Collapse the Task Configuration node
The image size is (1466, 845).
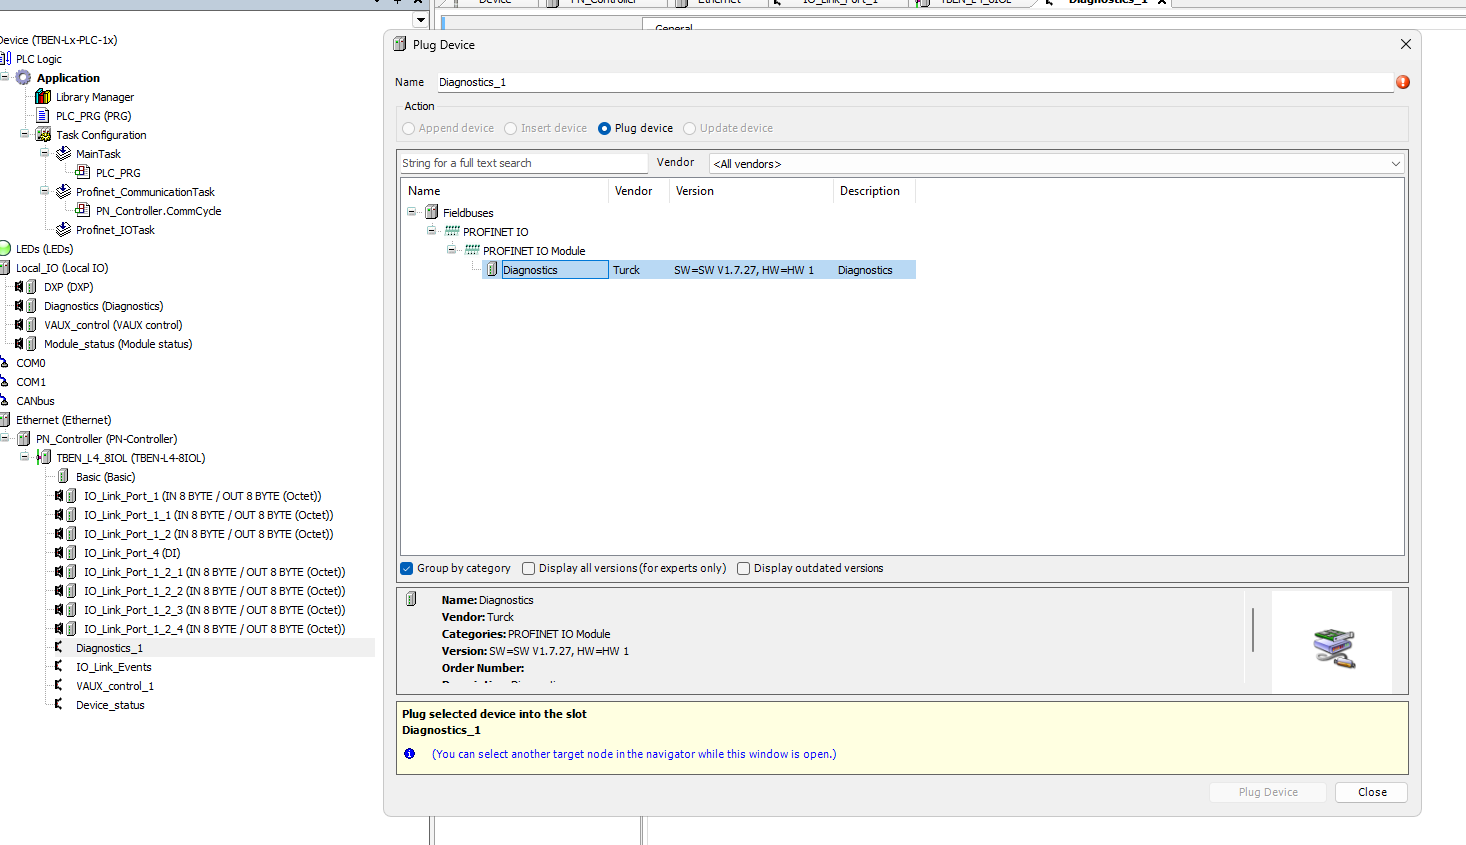click(x=24, y=134)
